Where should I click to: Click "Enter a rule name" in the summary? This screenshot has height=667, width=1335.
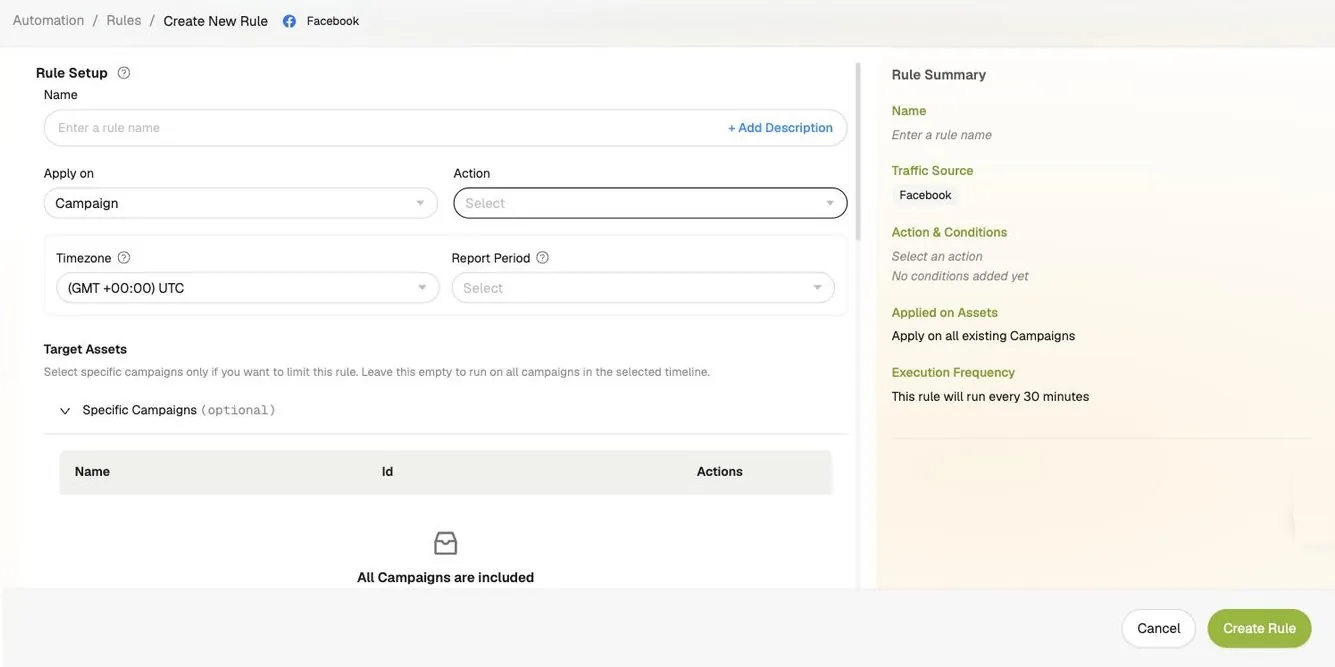click(942, 134)
